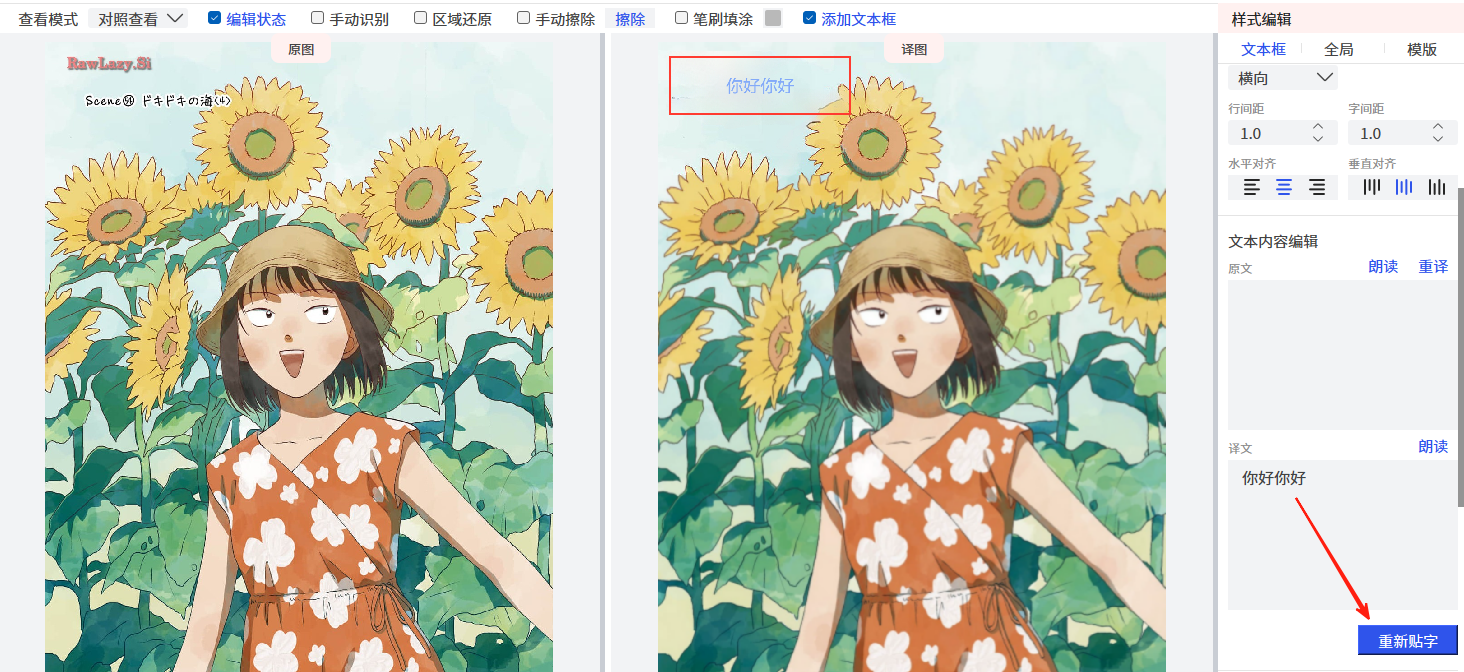Switch to the 全局 tab
The height and width of the screenshot is (672, 1464).
1338,49
